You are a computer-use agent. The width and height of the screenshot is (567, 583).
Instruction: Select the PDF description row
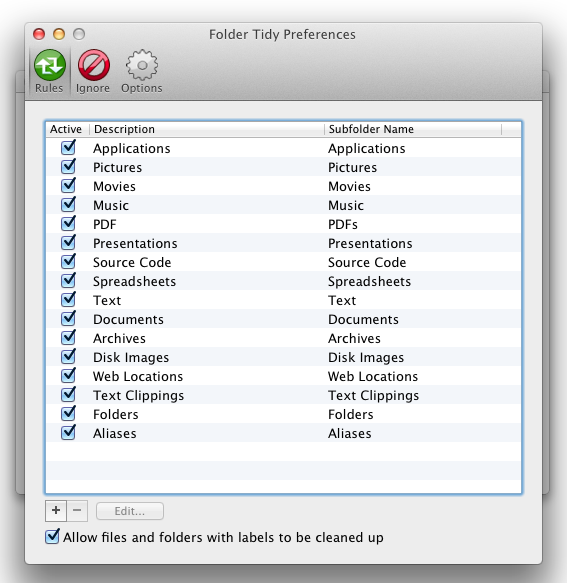tap(105, 224)
